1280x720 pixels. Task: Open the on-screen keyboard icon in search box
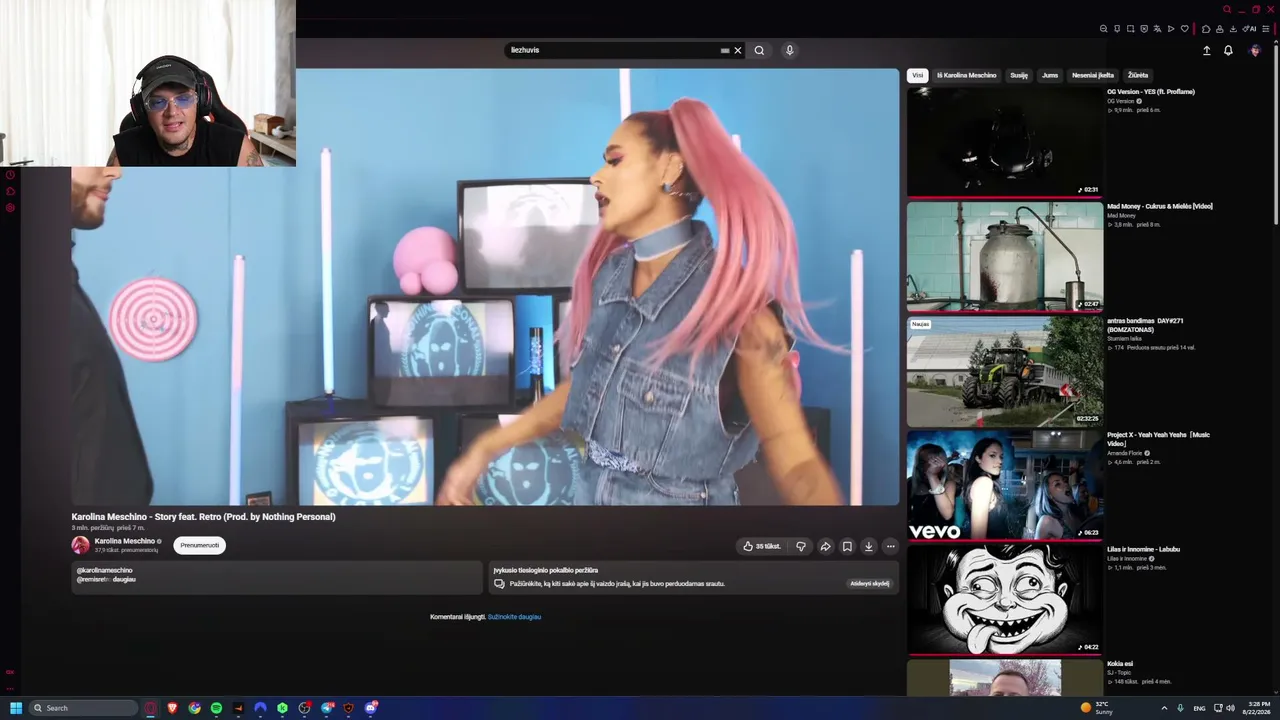725,50
